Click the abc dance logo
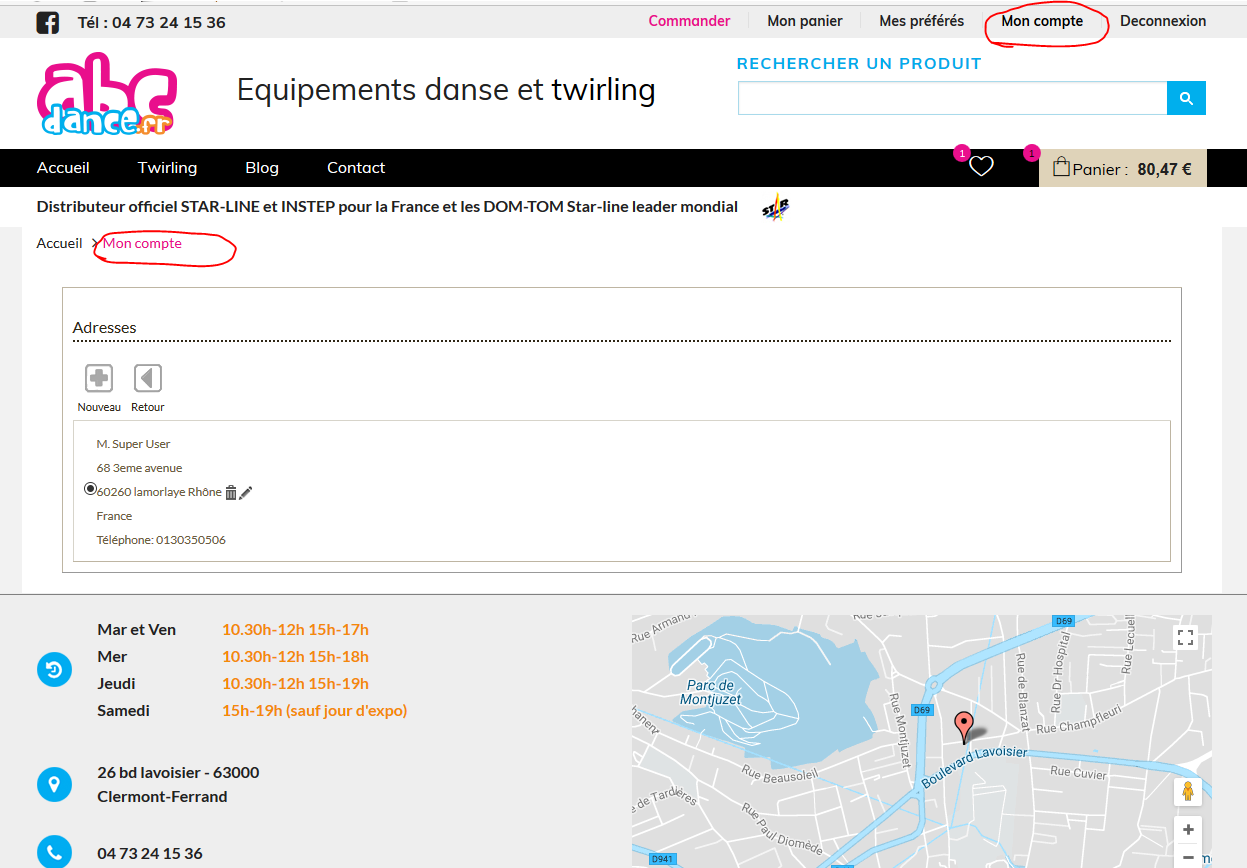Viewport: 1247px width, 868px height. [107, 94]
